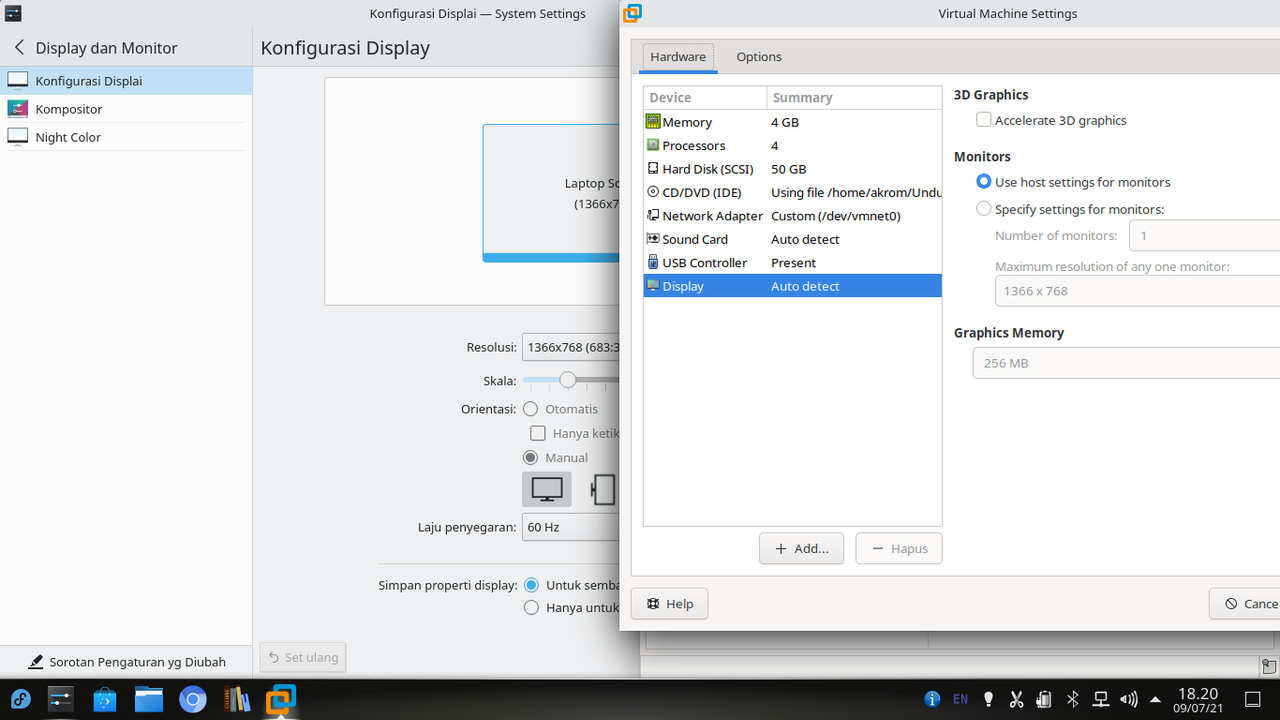Click the VMware logo in the dialog title bar

pyautogui.click(x=632, y=13)
